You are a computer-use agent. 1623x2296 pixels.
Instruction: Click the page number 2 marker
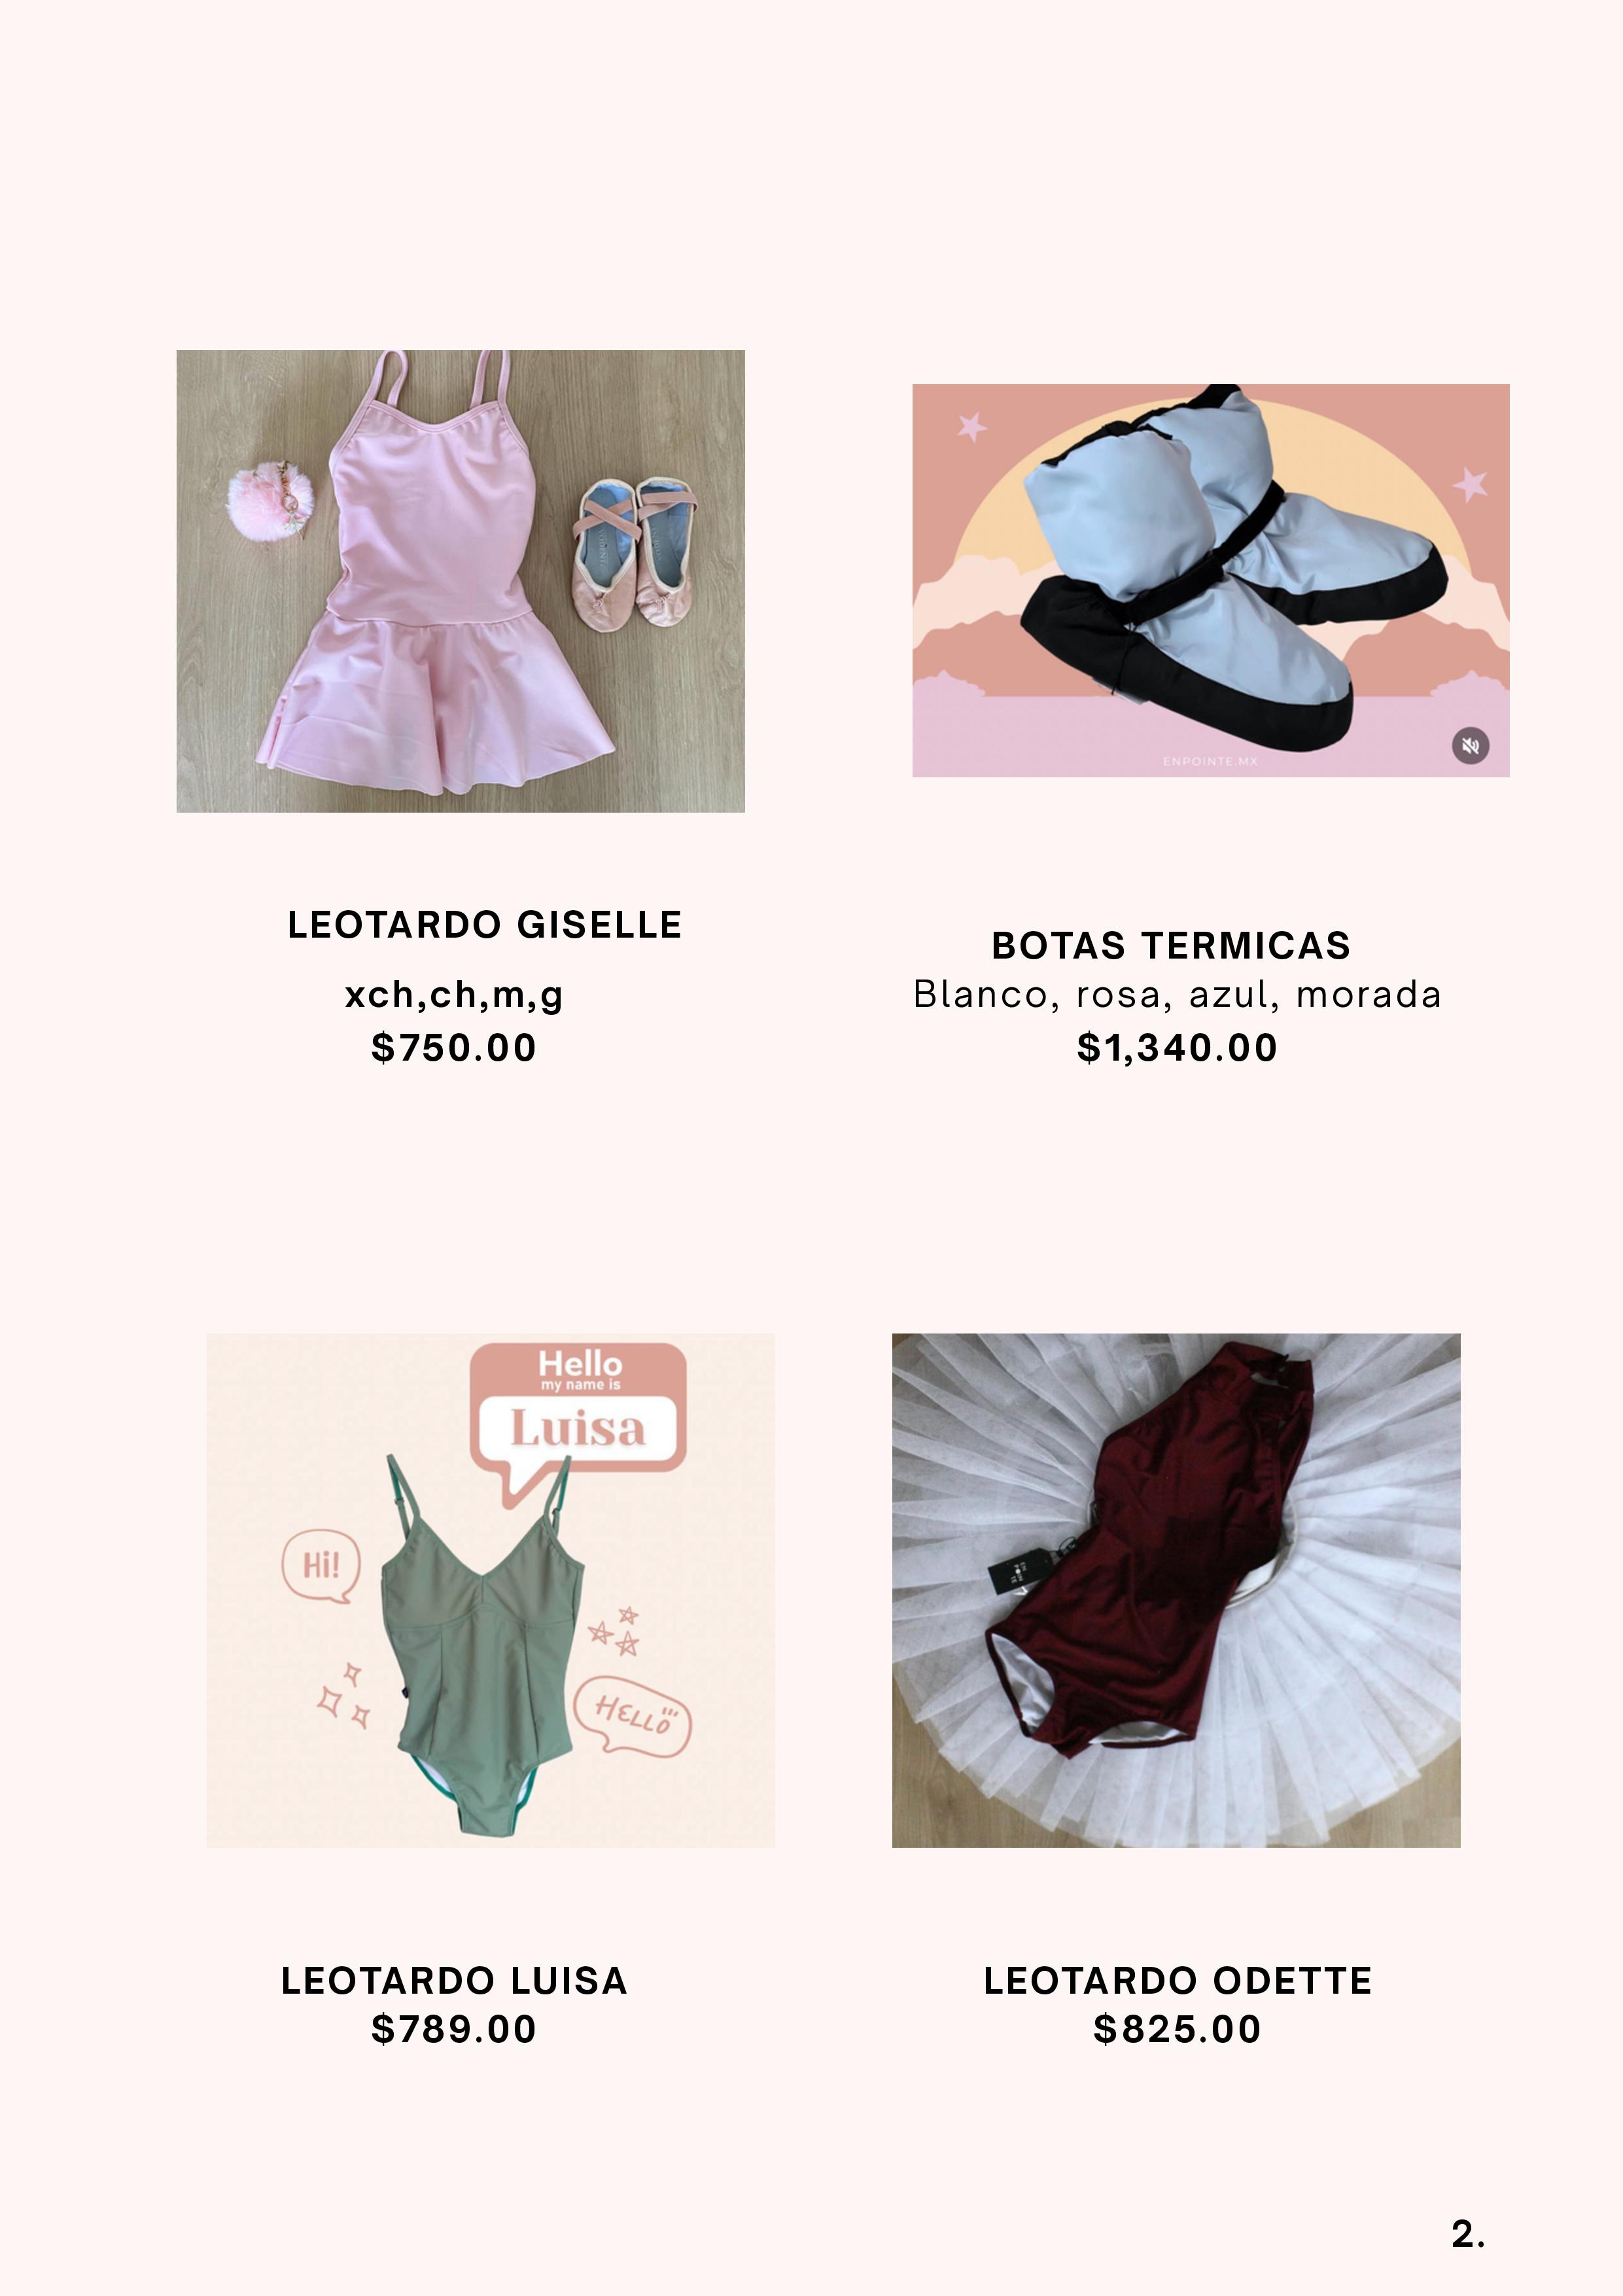tap(1468, 2234)
